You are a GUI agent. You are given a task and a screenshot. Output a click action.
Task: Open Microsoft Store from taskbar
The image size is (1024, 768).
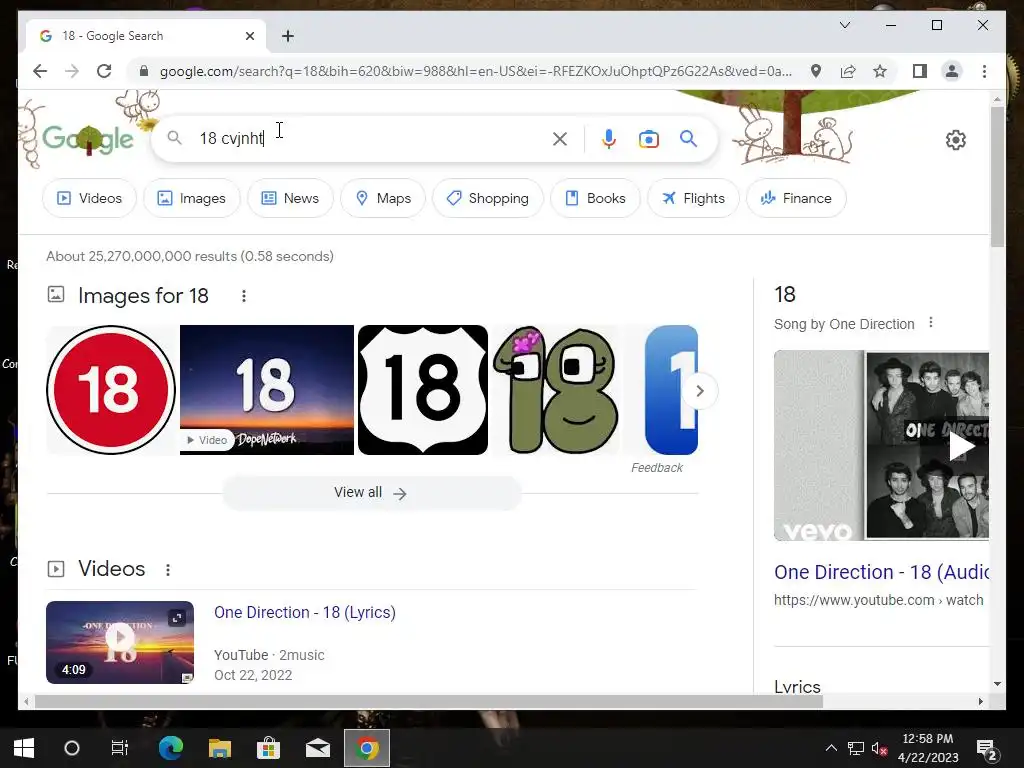click(x=268, y=748)
